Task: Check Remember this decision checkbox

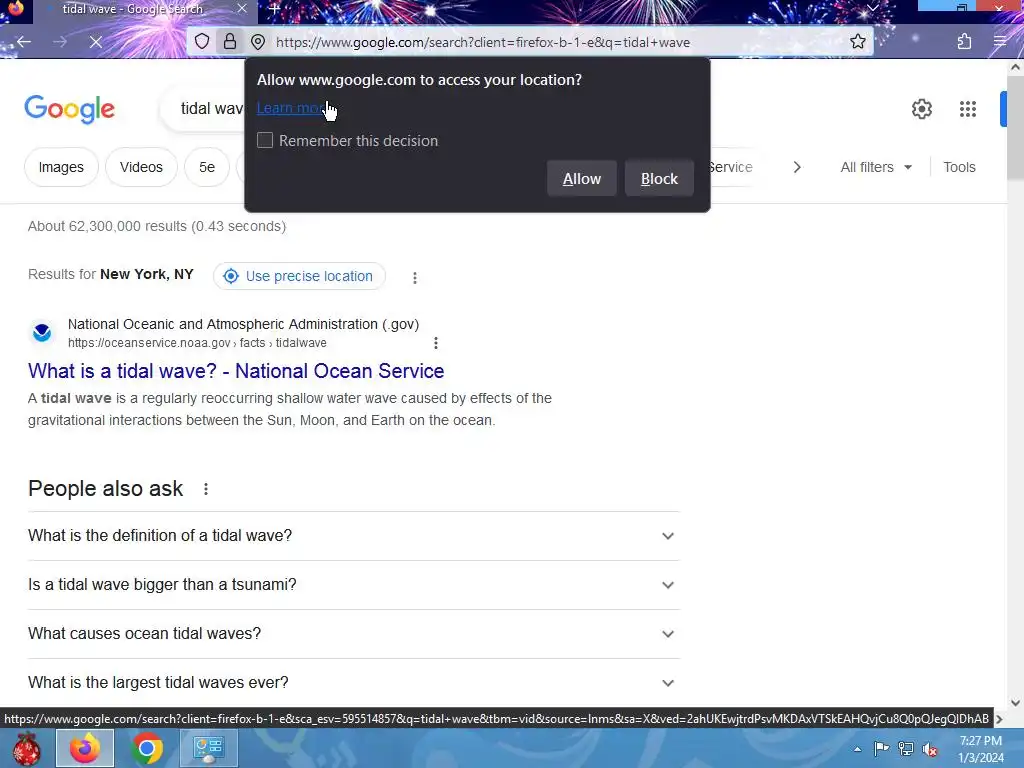Action: click(264, 140)
